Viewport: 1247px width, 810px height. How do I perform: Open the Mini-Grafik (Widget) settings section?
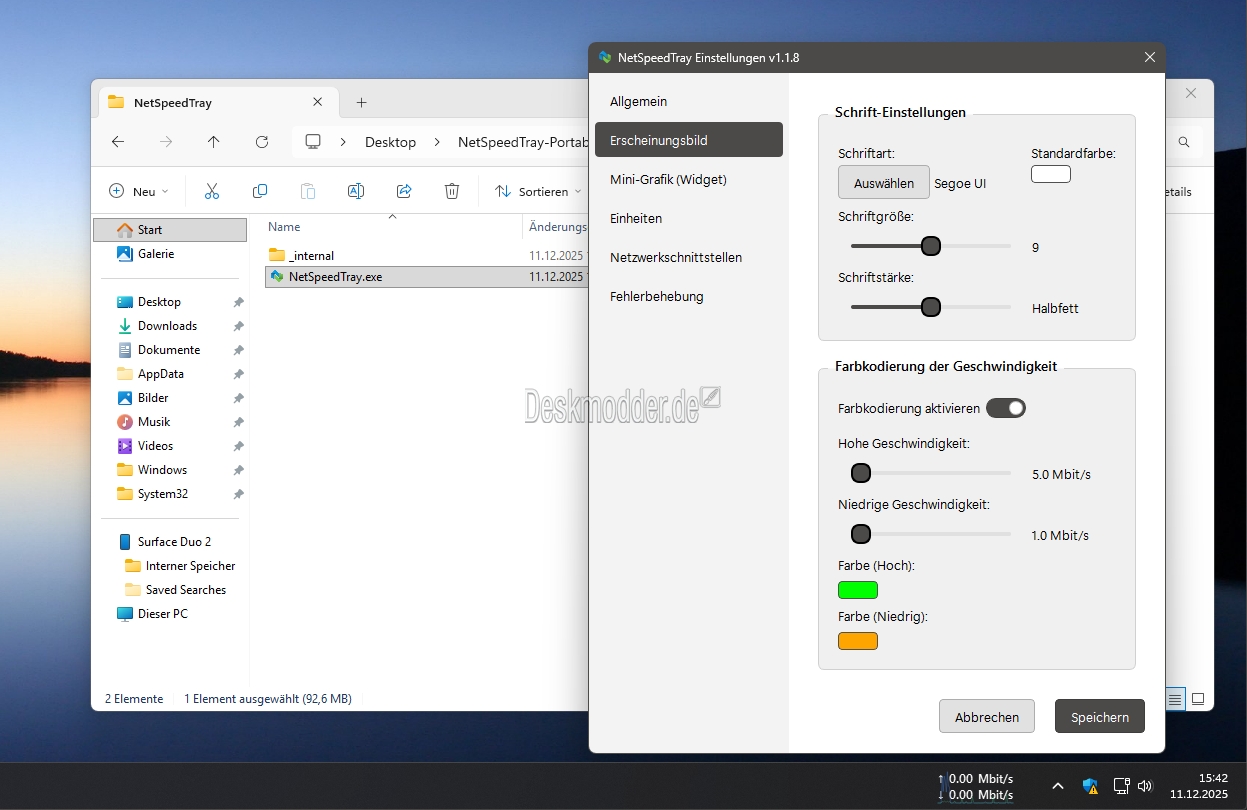(x=668, y=179)
